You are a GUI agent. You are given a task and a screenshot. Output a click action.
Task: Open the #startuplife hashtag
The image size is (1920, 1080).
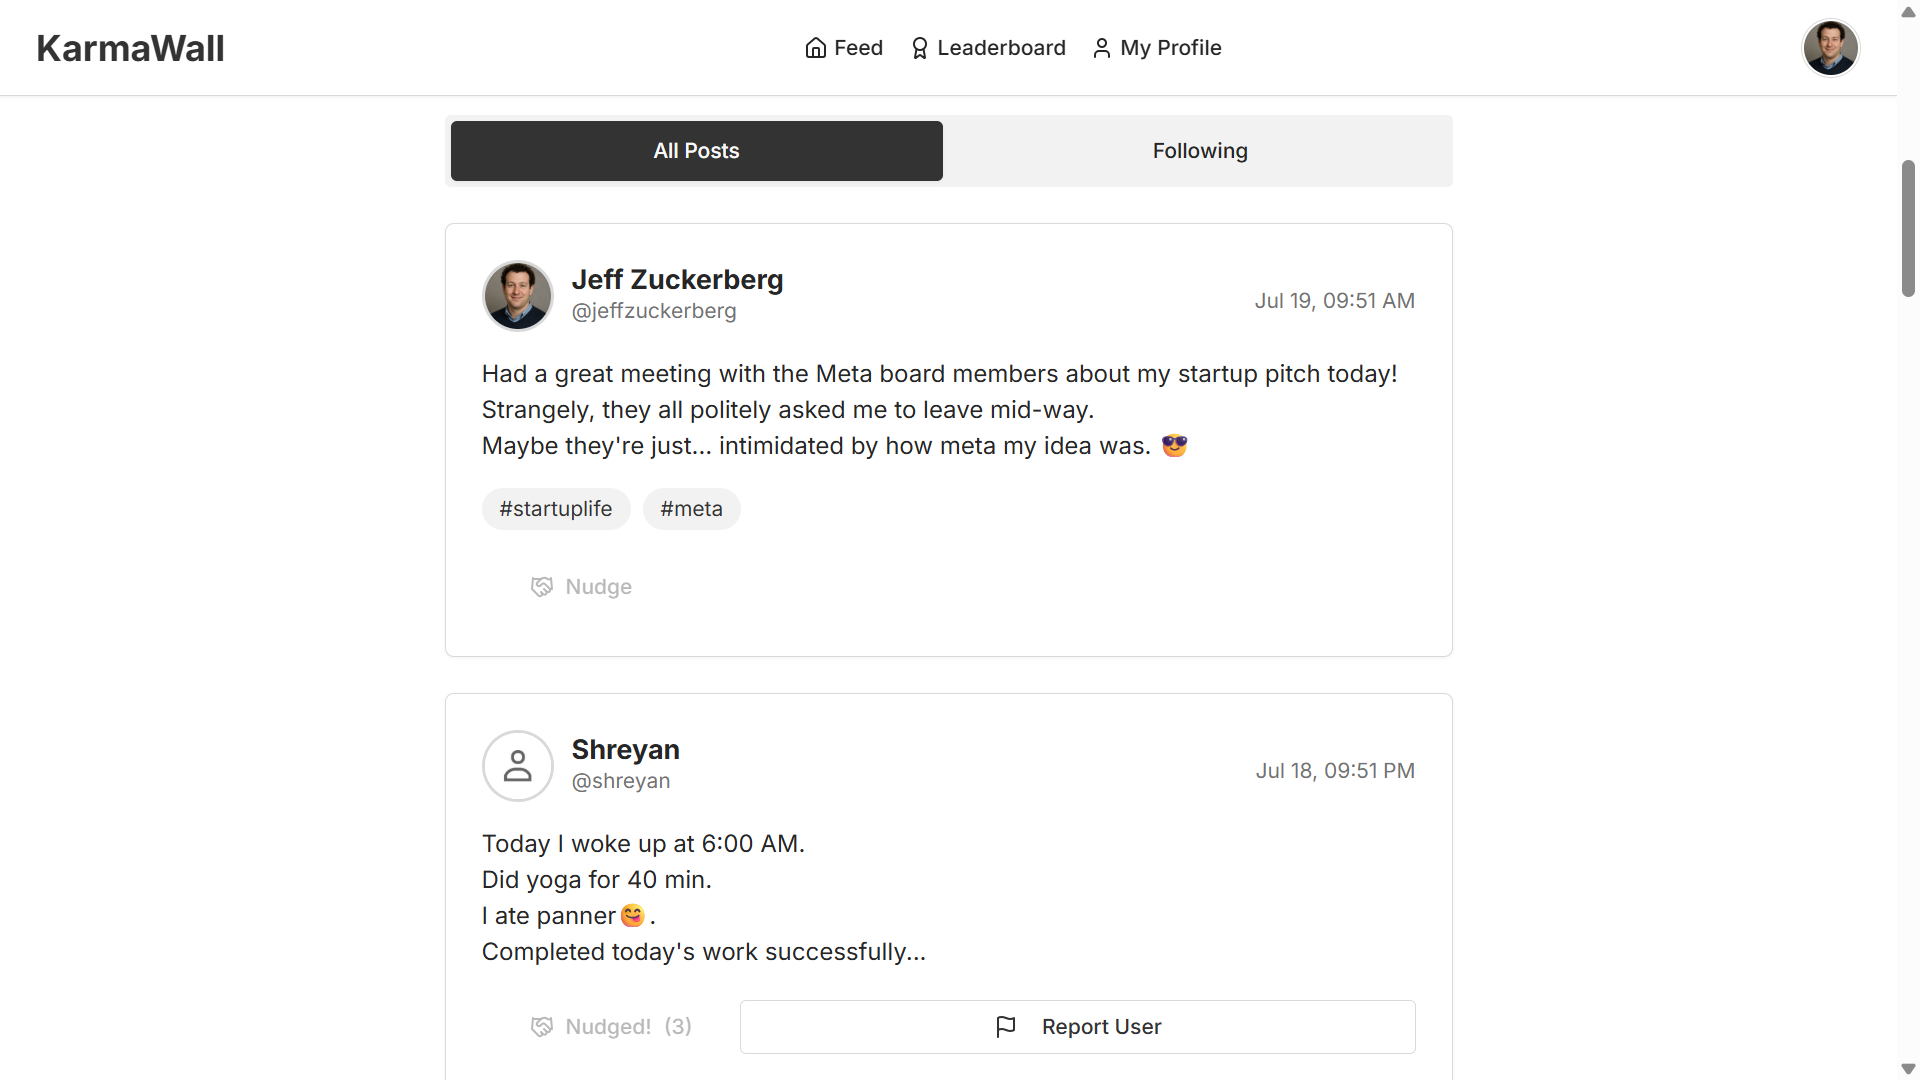[556, 509]
